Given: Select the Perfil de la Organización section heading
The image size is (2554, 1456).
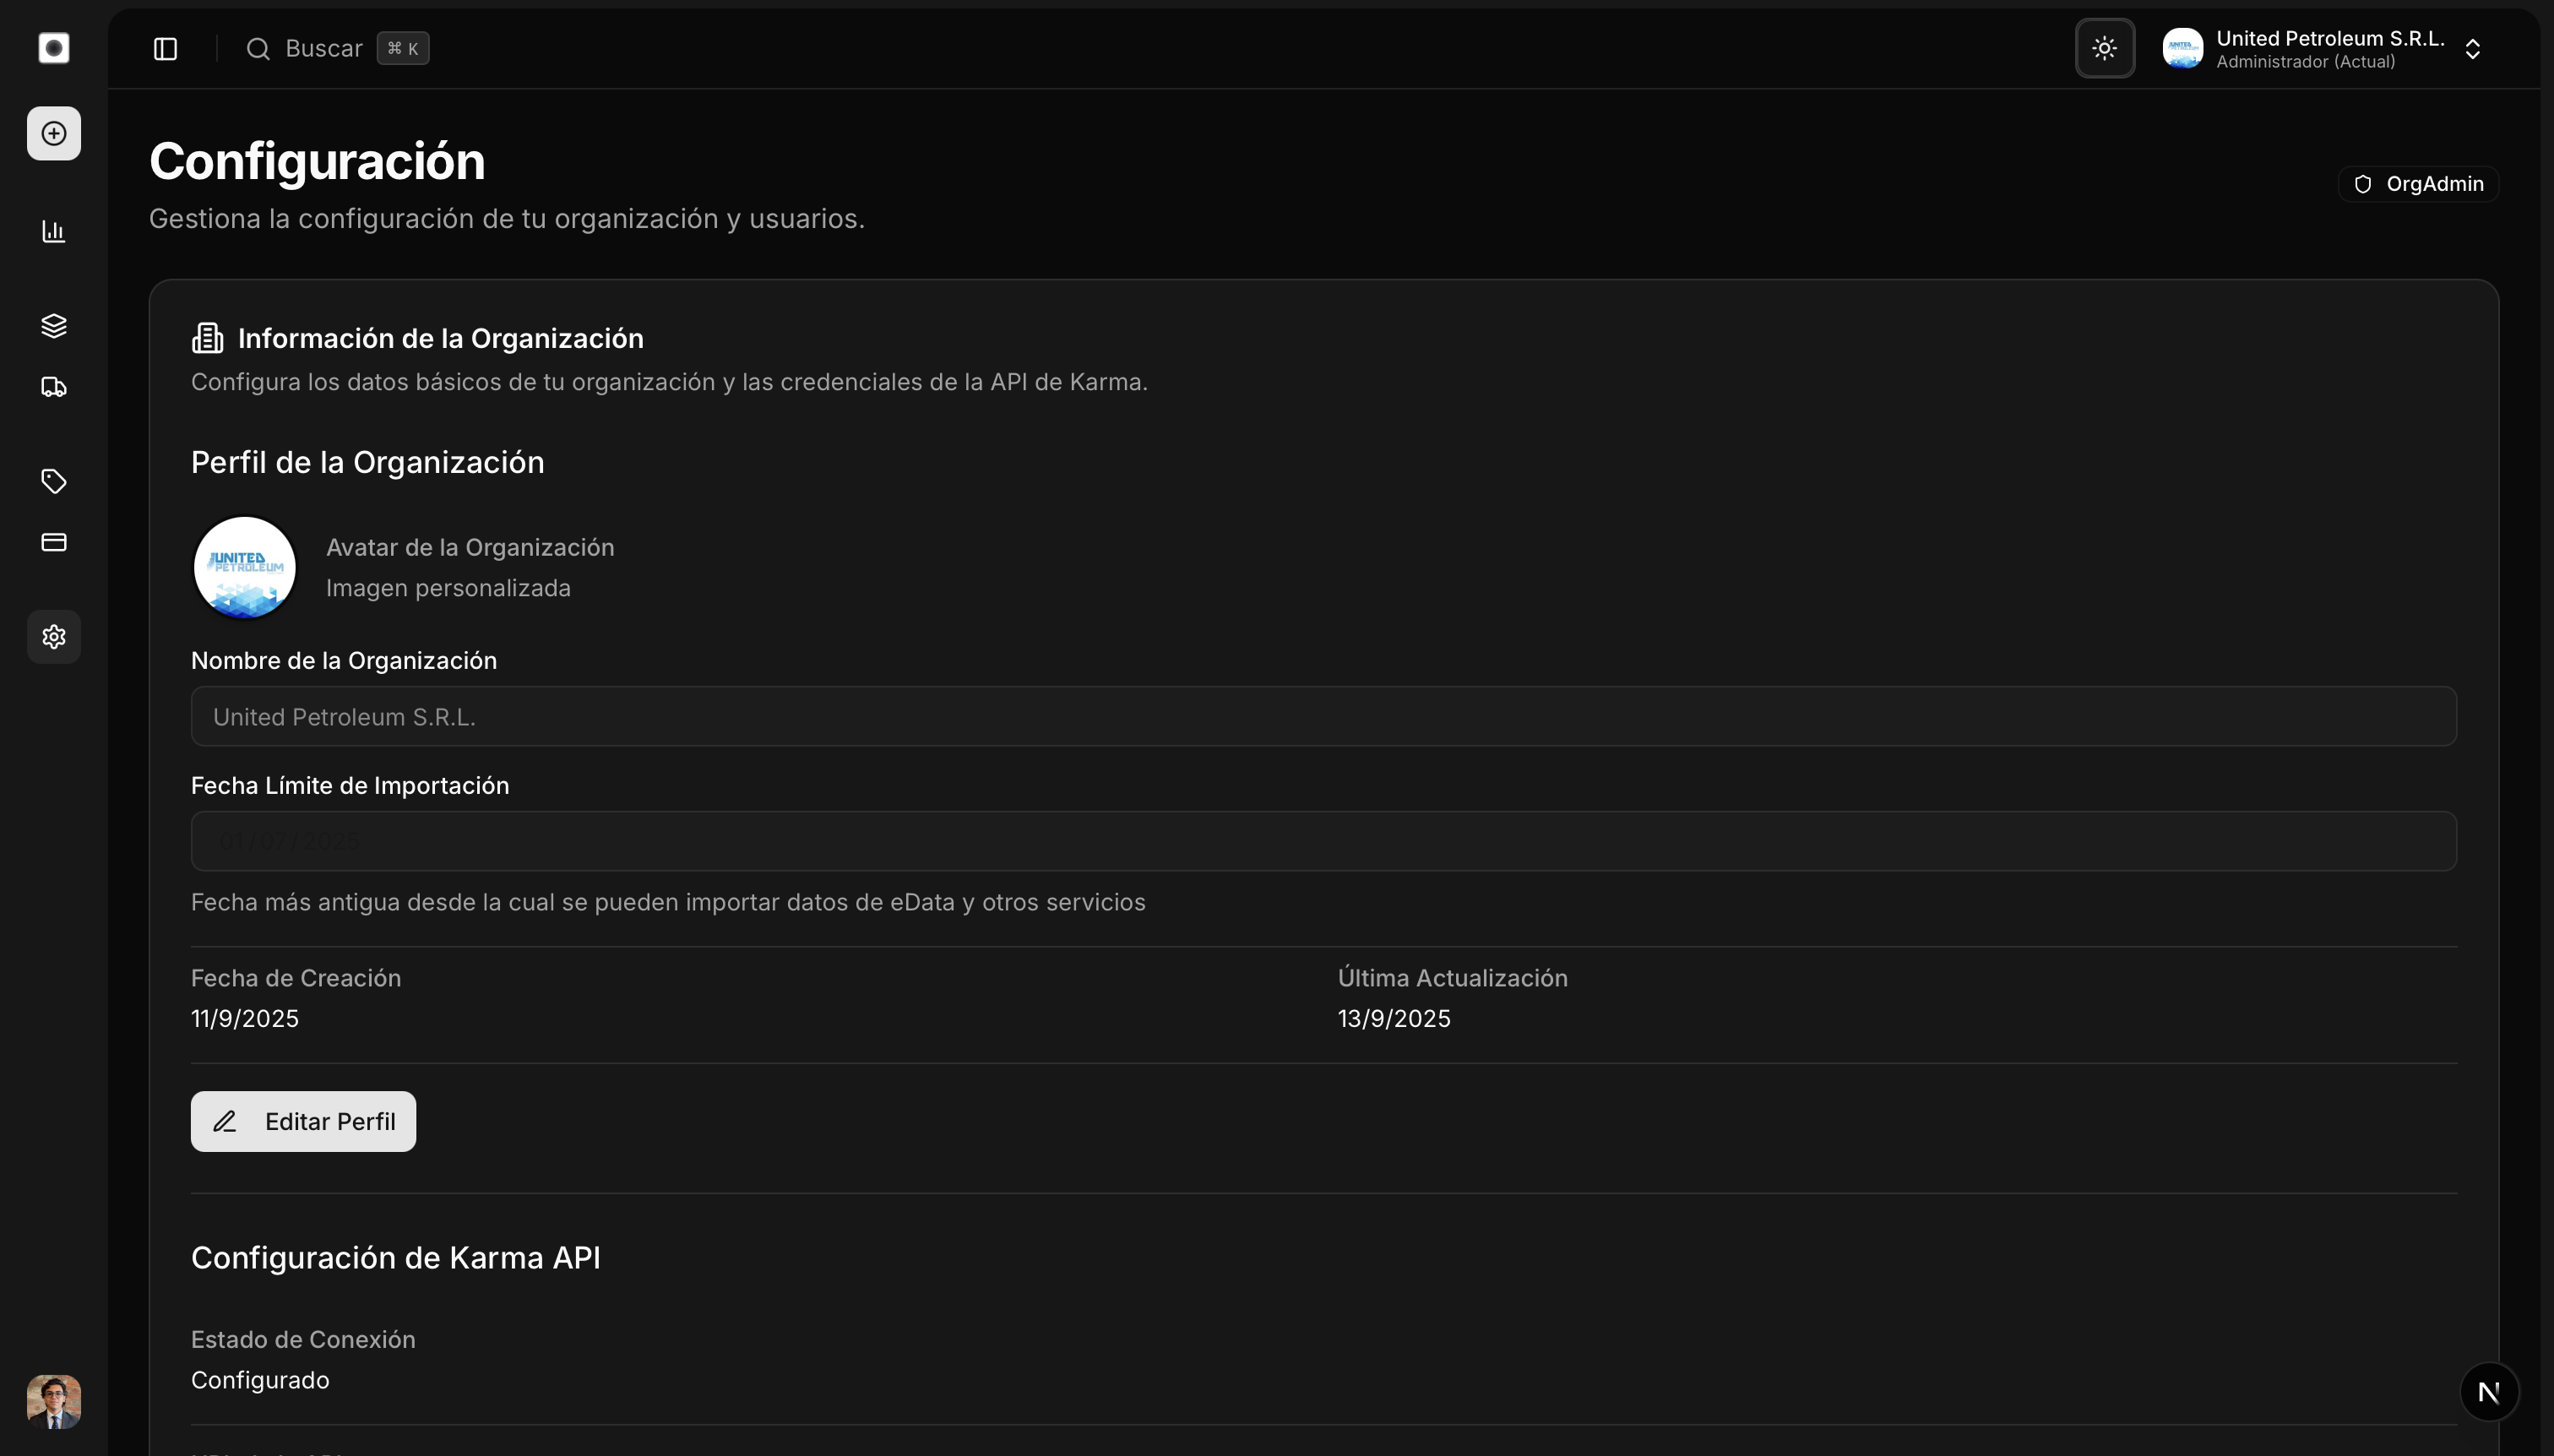Looking at the screenshot, I should pyautogui.click(x=367, y=462).
